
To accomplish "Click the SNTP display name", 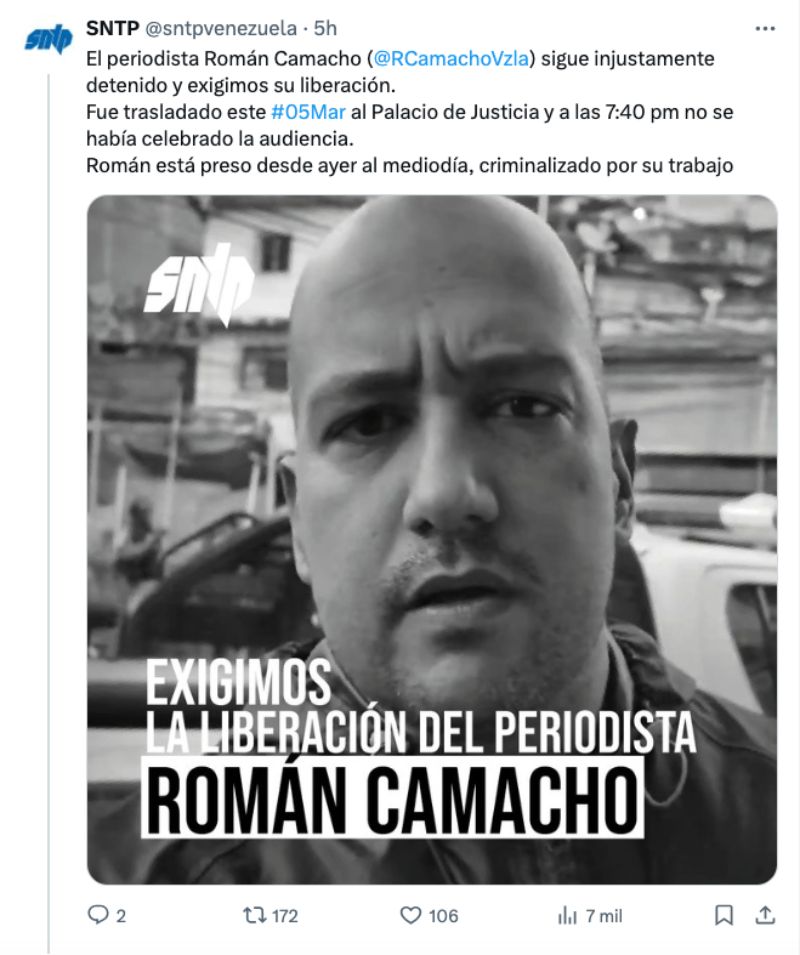I will tap(113, 28).
